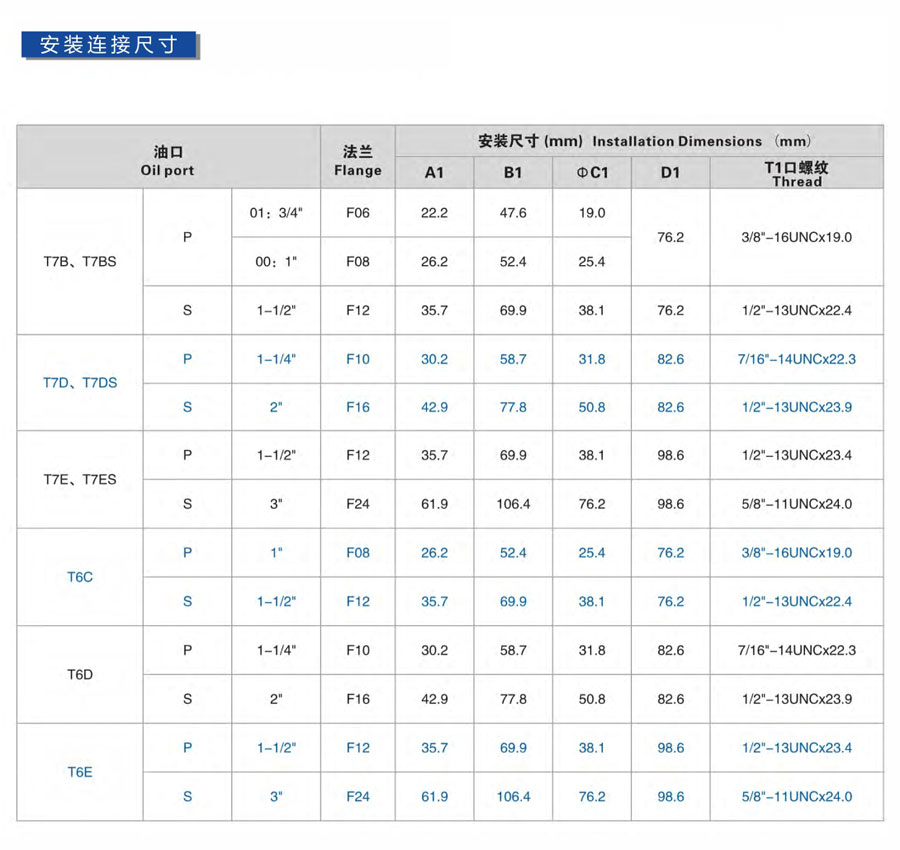The height and width of the screenshot is (850, 900).
Task: Click 61.9 A1 value in T6E row
Action: point(434,797)
